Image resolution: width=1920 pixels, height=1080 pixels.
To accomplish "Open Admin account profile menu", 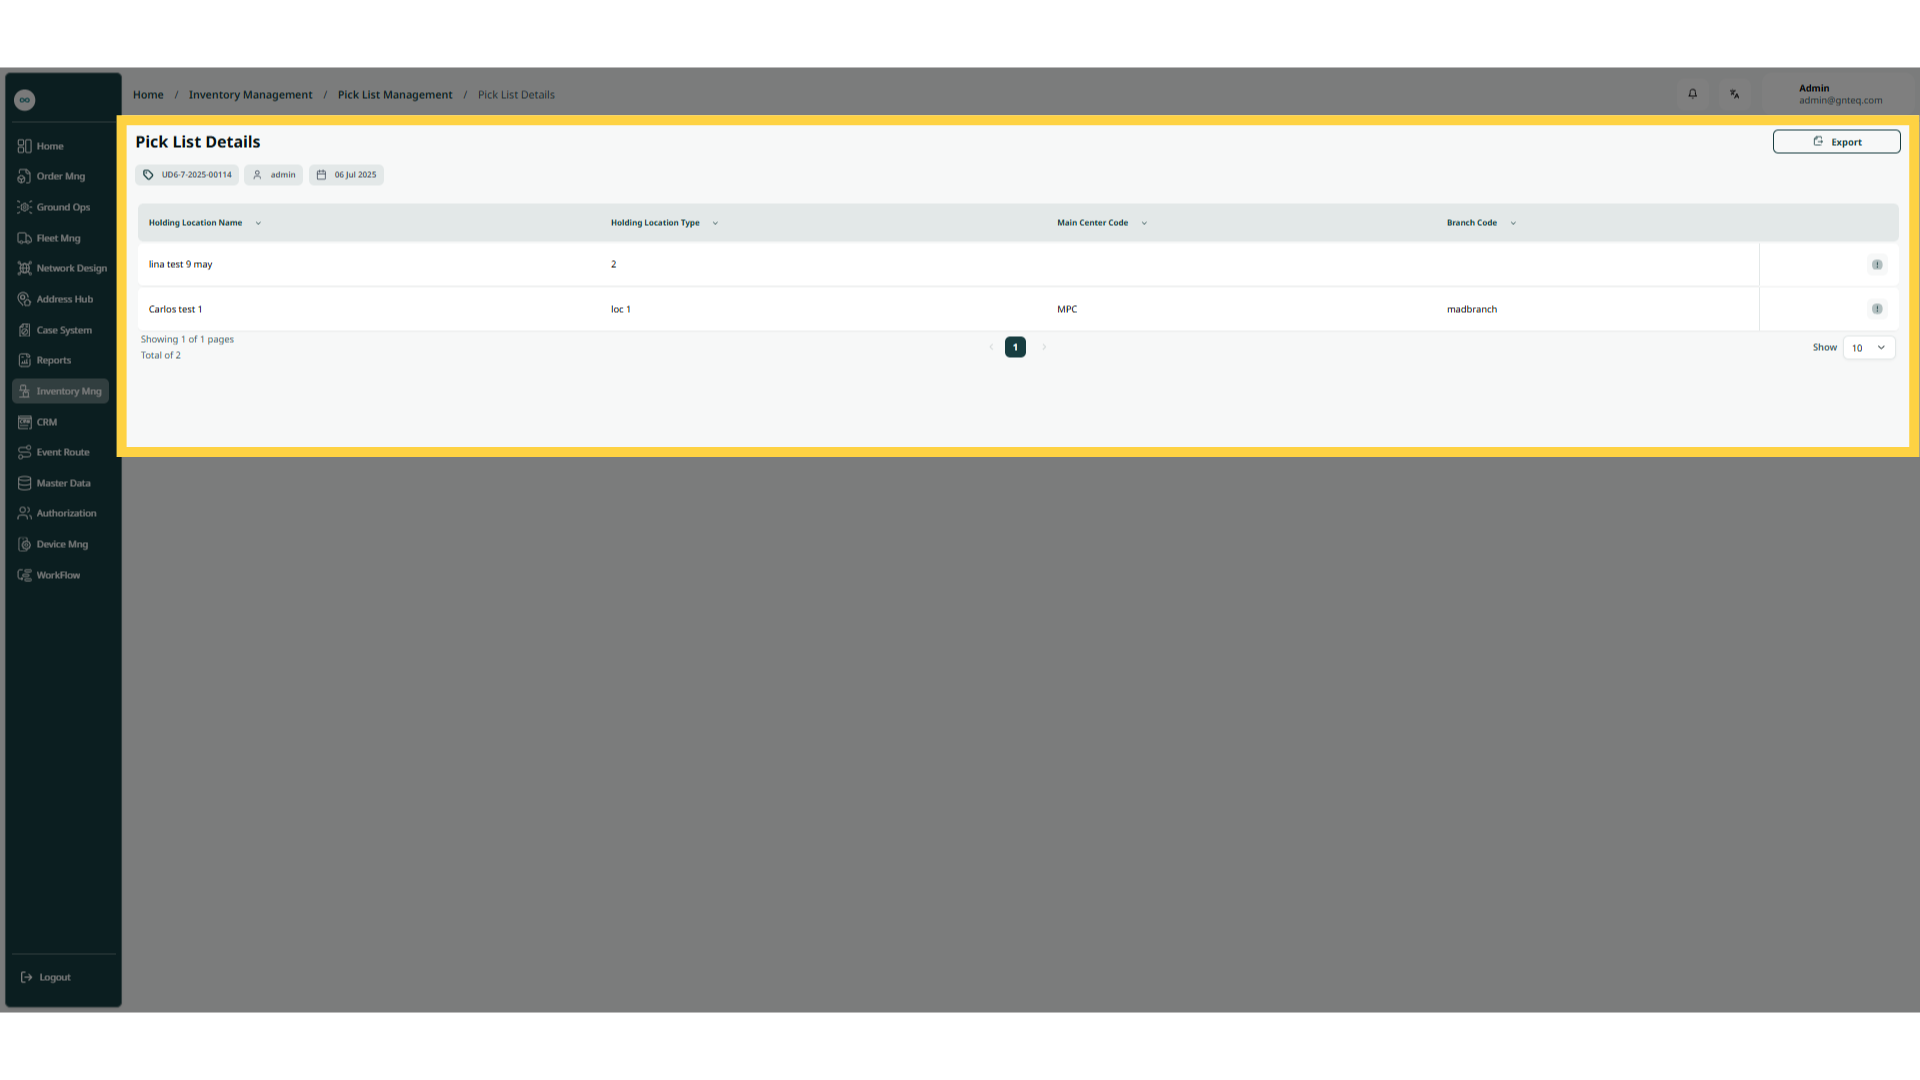I will pos(1840,94).
